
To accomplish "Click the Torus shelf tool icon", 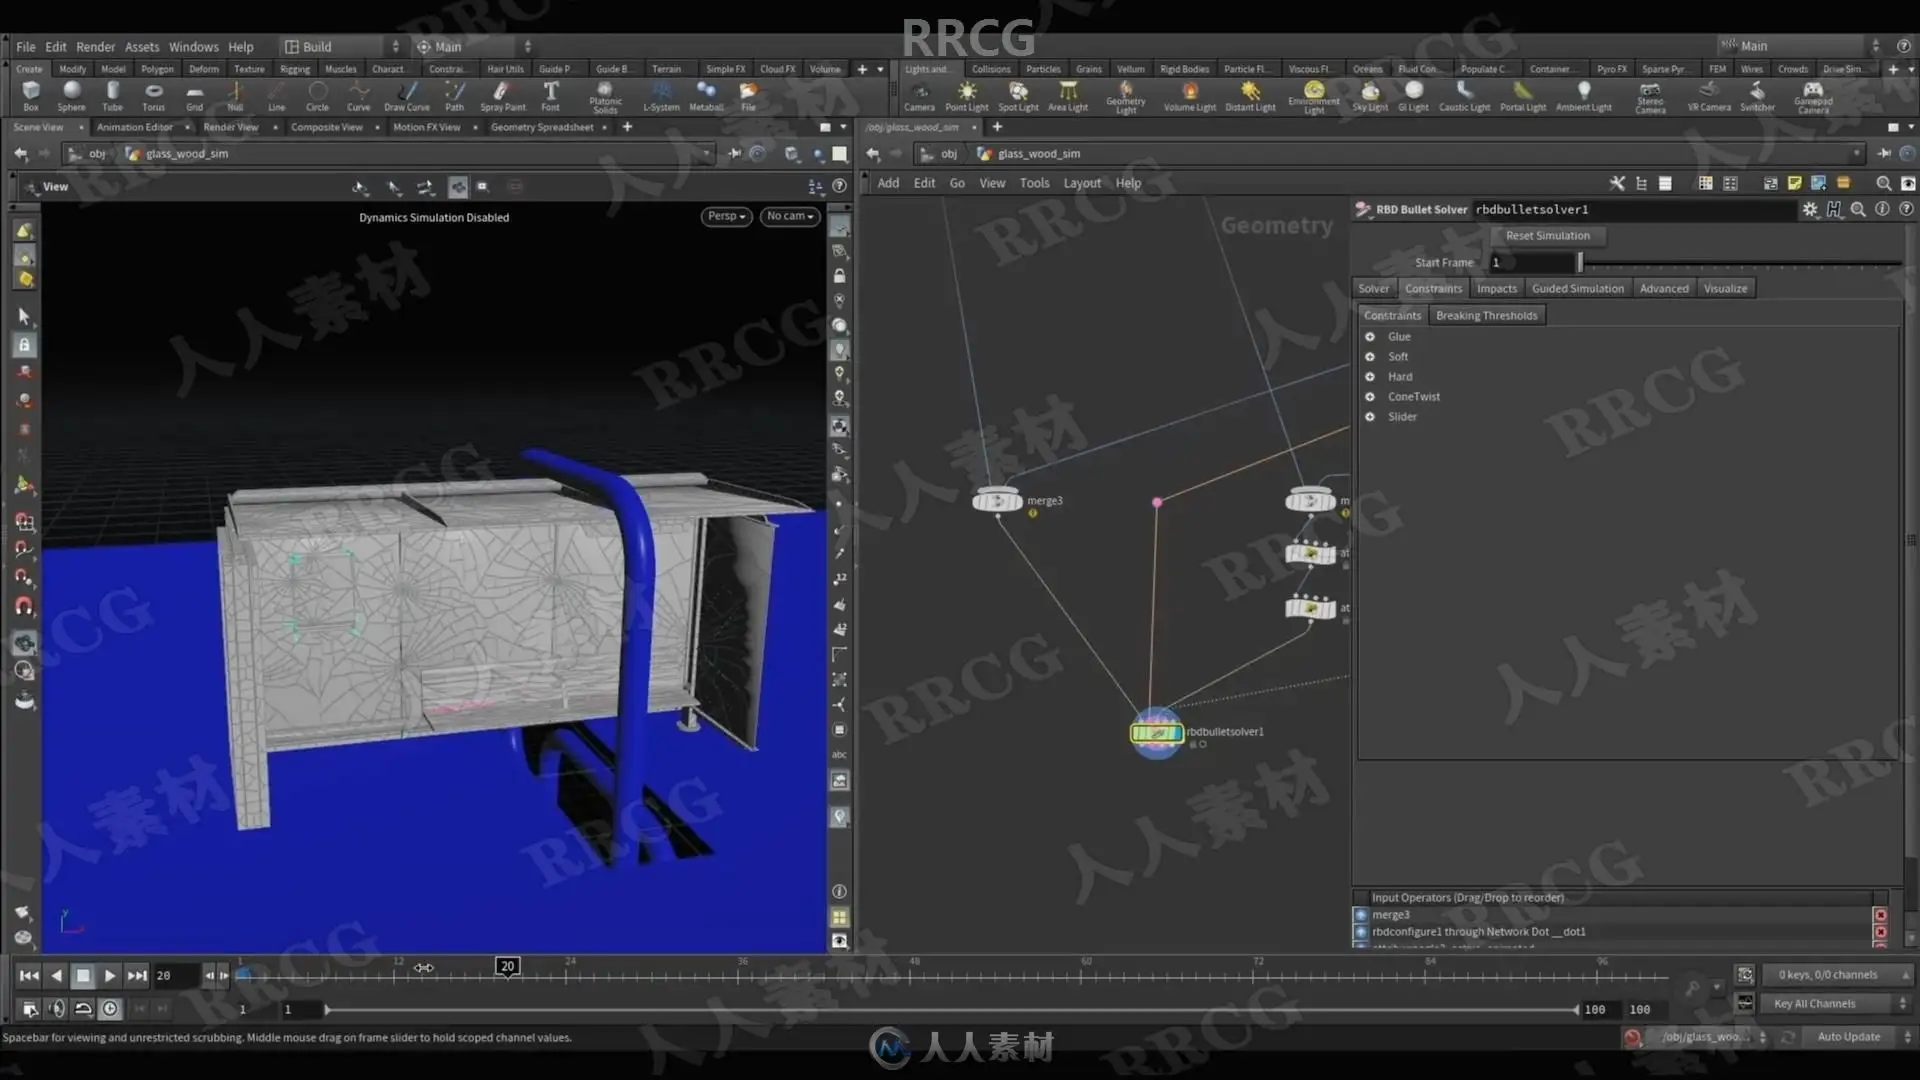I will (x=153, y=94).
